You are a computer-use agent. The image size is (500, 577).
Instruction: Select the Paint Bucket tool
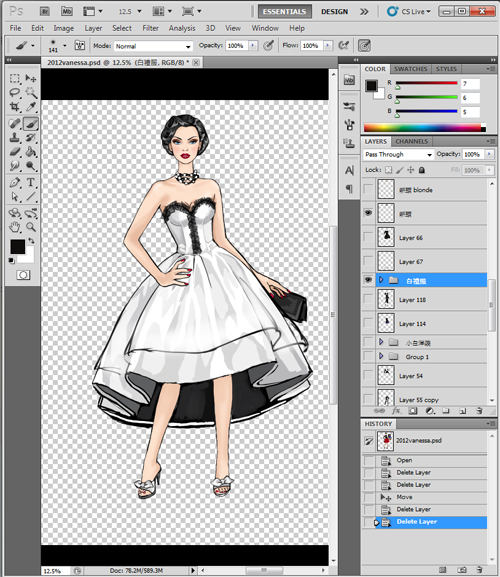[31, 152]
